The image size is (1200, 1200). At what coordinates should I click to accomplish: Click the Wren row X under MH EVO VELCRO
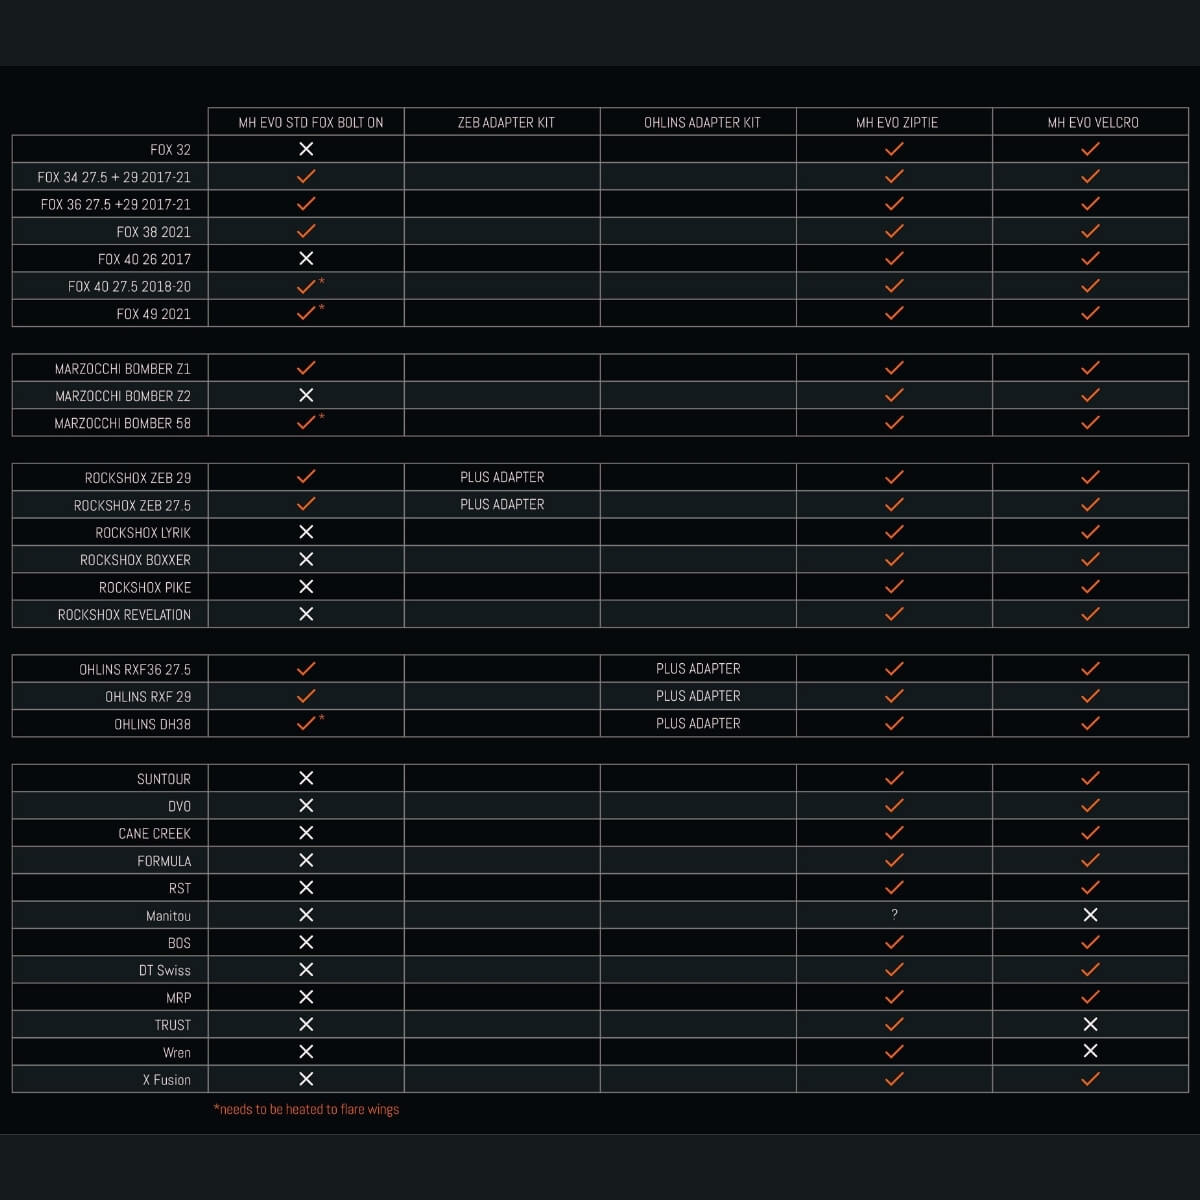click(x=1090, y=1051)
